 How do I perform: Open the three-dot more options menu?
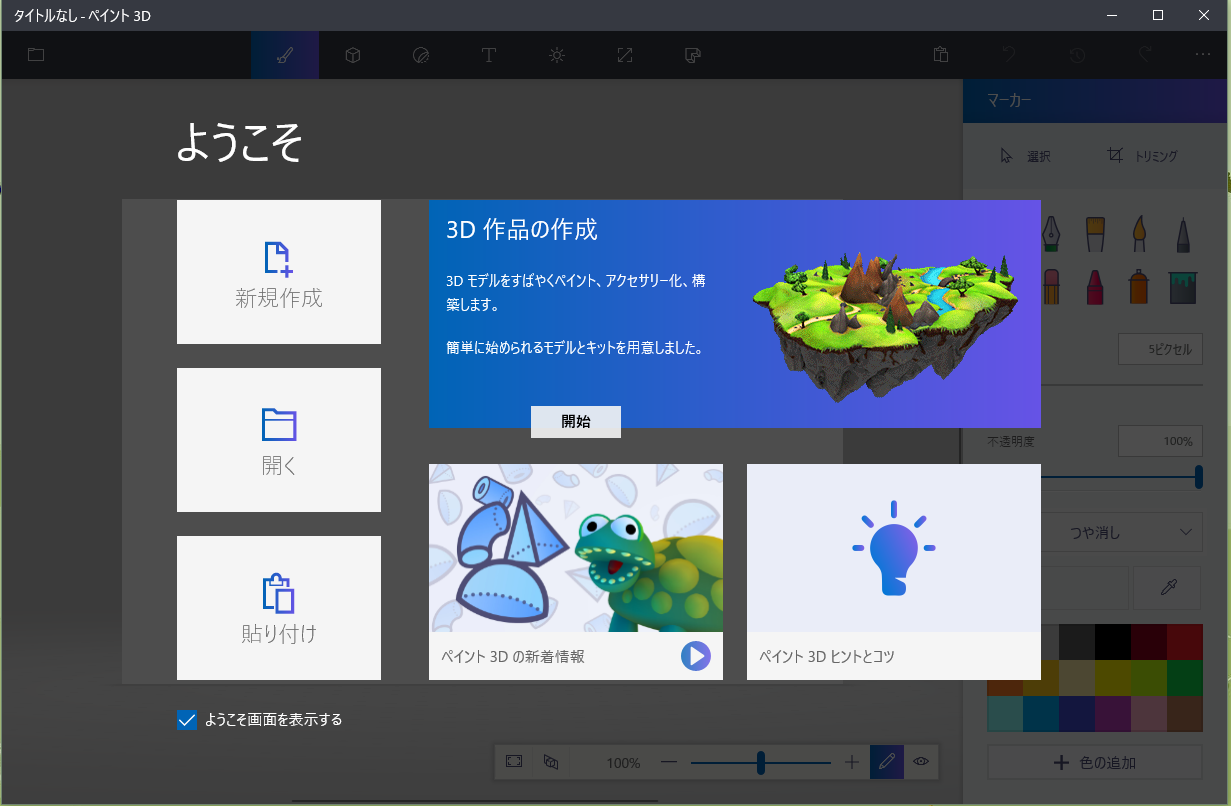click(x=1203, y=55)
